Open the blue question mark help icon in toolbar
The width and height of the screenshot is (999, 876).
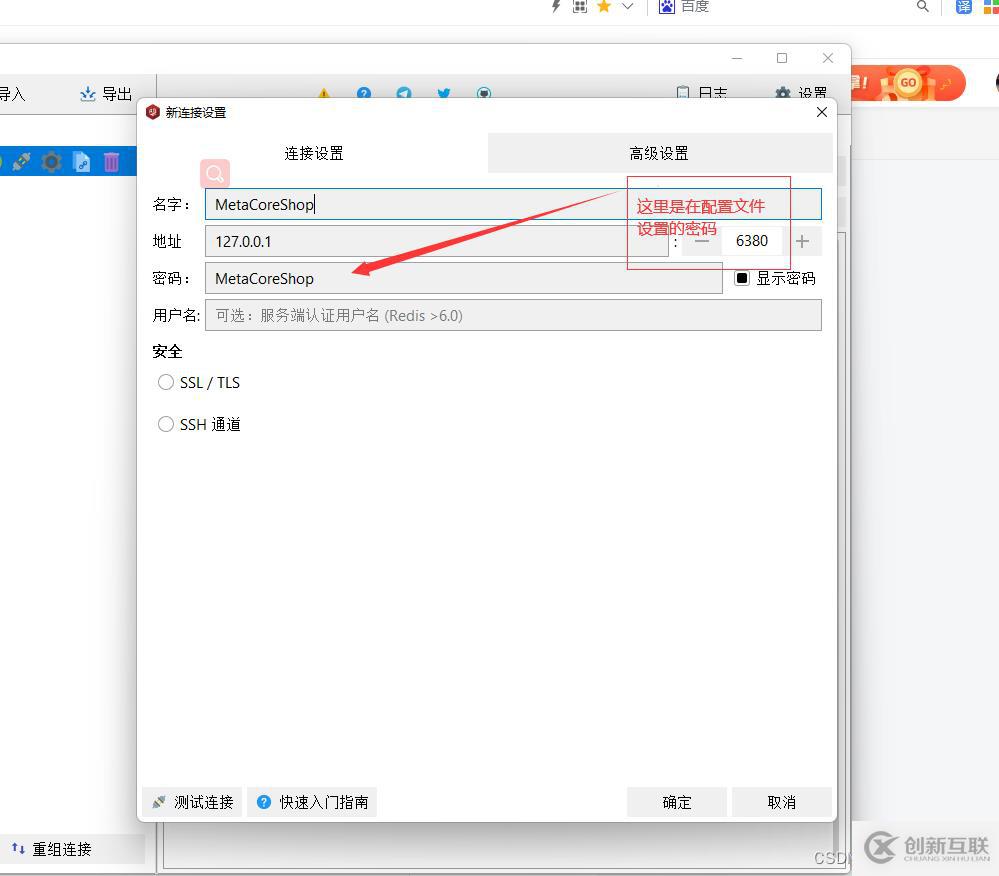pos(364,94)
